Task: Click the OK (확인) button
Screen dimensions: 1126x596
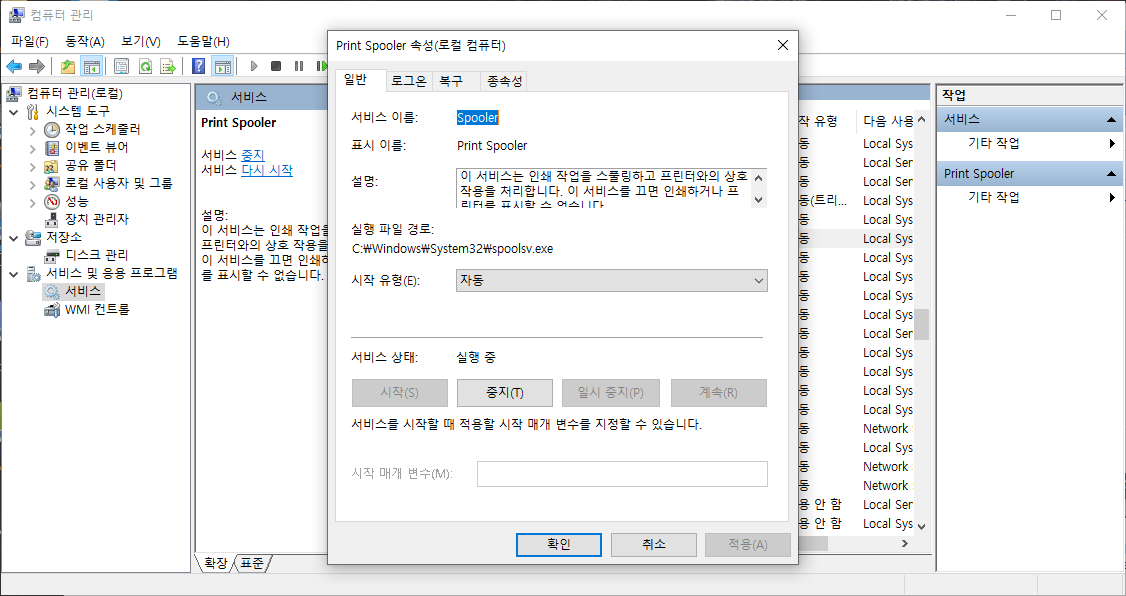Action: coord(559,544)
